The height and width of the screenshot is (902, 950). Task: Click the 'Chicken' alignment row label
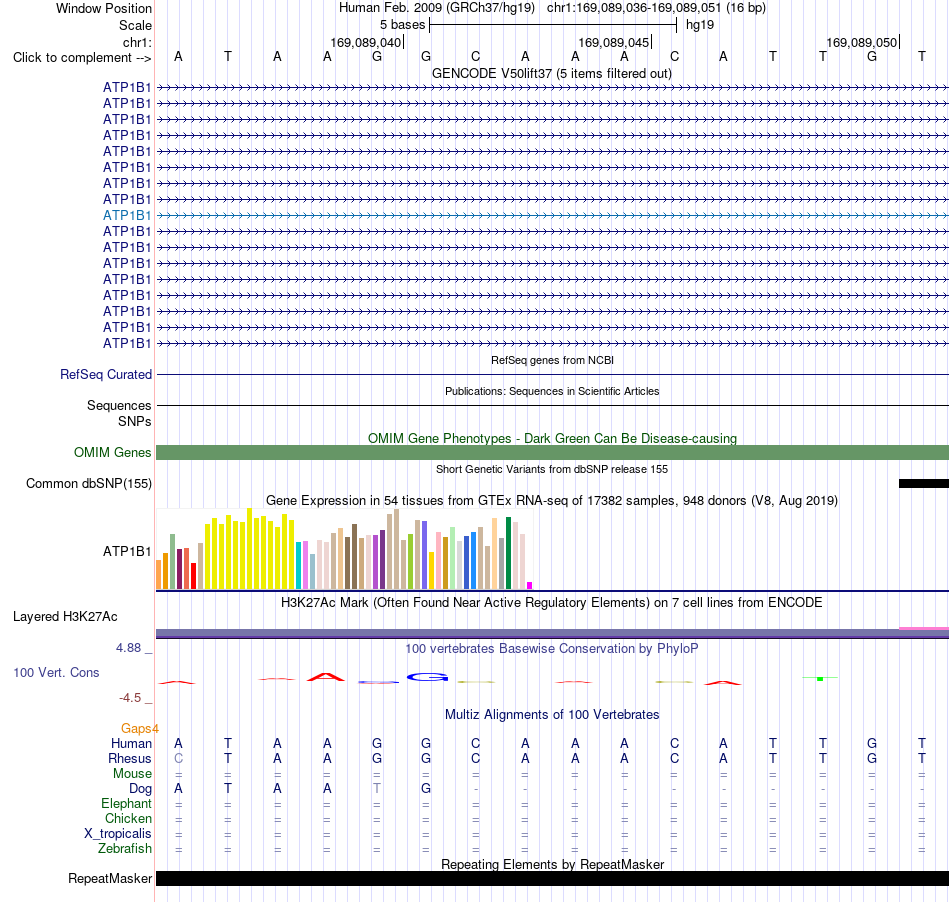pyautogui.click(x=128, y=818)
